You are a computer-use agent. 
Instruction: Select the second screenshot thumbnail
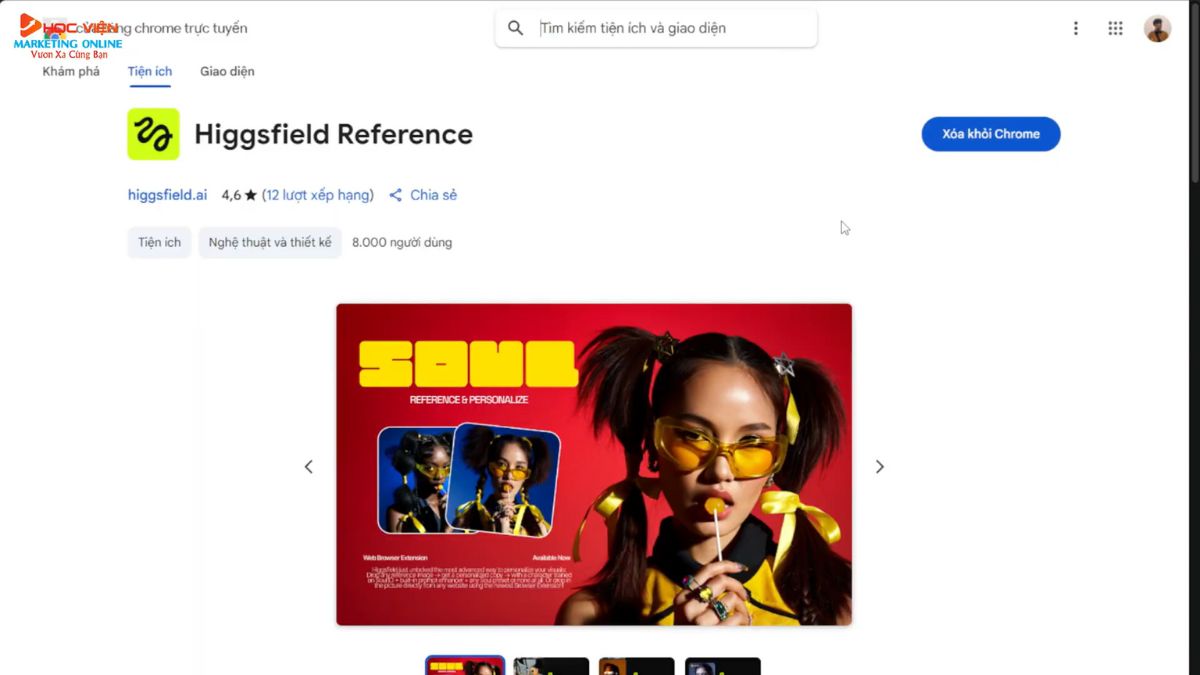[551, 666]
